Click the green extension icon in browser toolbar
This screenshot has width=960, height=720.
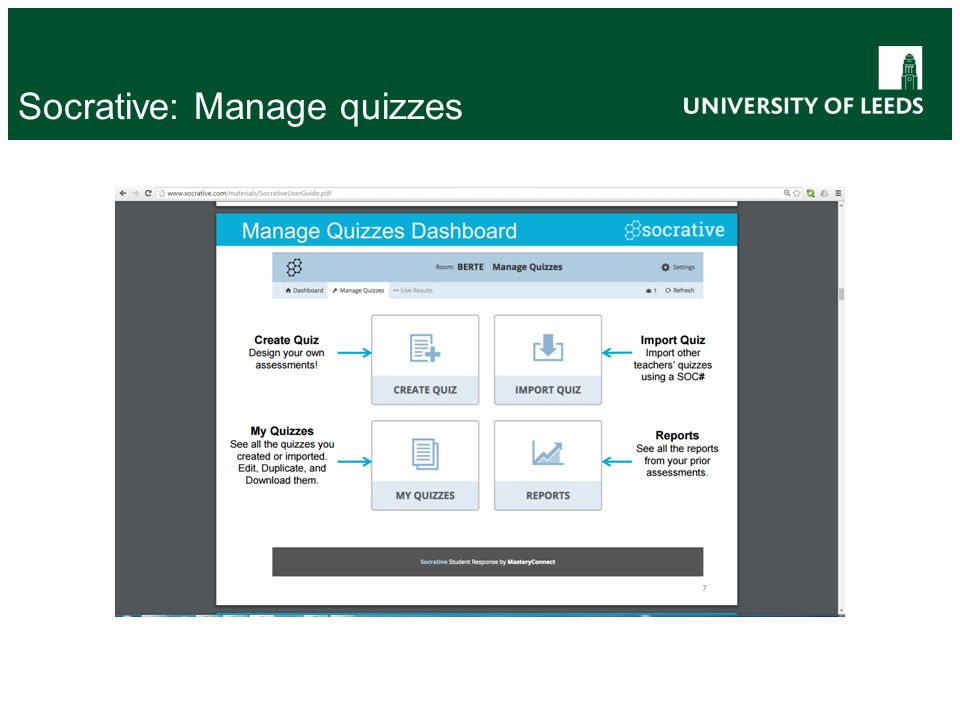tap(811, 193)
